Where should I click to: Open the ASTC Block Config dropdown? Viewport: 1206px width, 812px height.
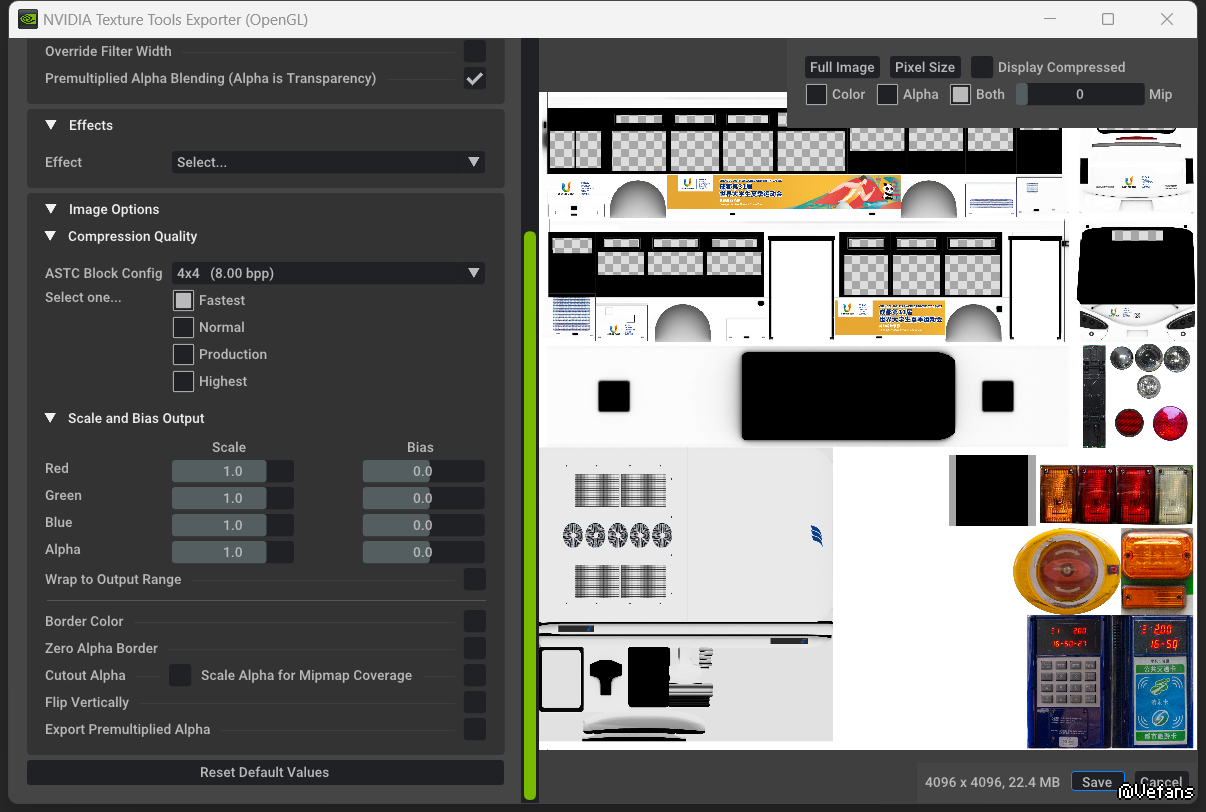[328, 273]
